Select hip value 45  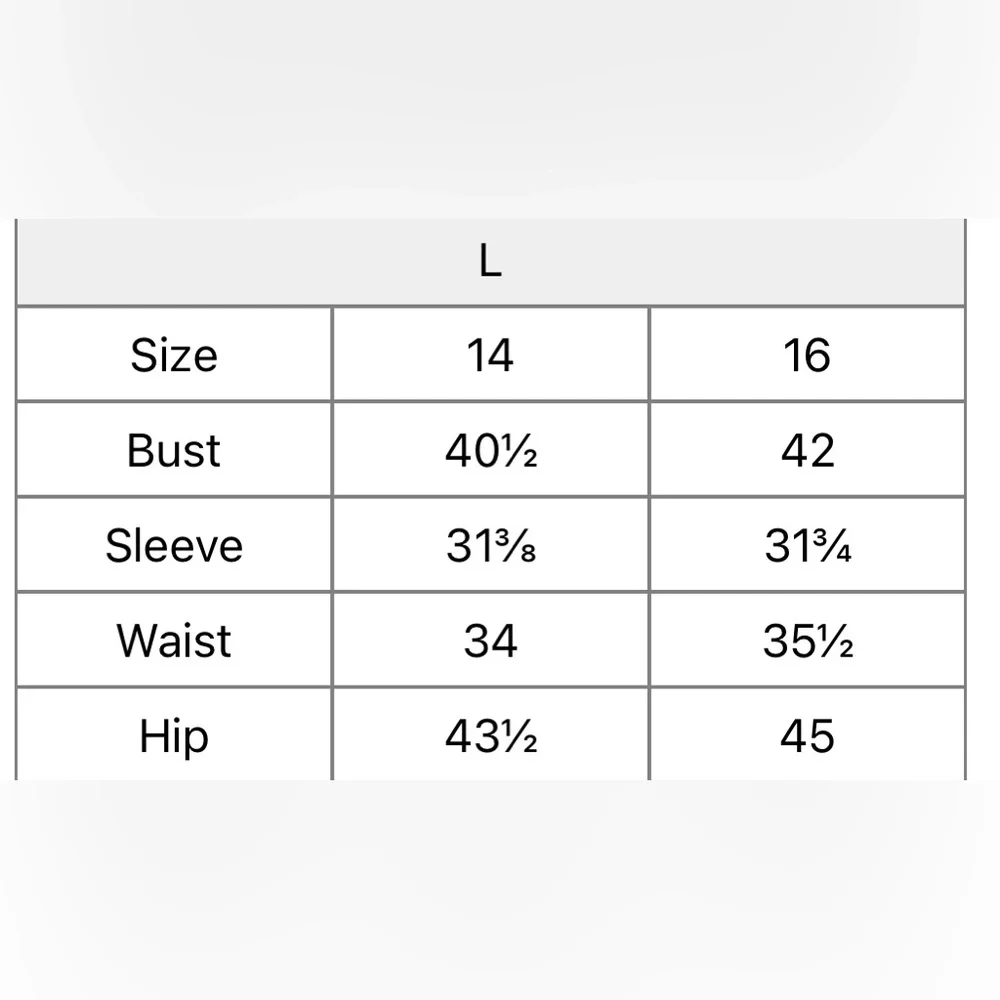tap(807, 734)
